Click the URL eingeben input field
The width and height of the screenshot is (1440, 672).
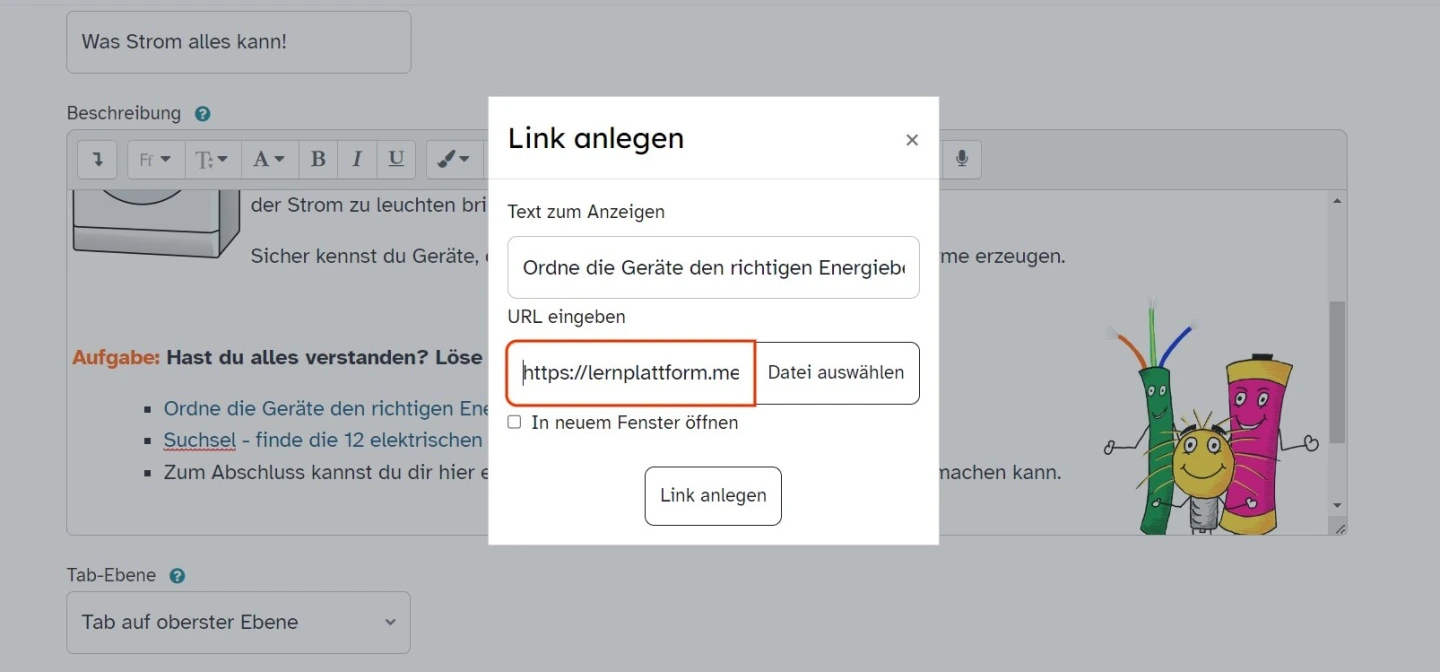tap(631, 373)
